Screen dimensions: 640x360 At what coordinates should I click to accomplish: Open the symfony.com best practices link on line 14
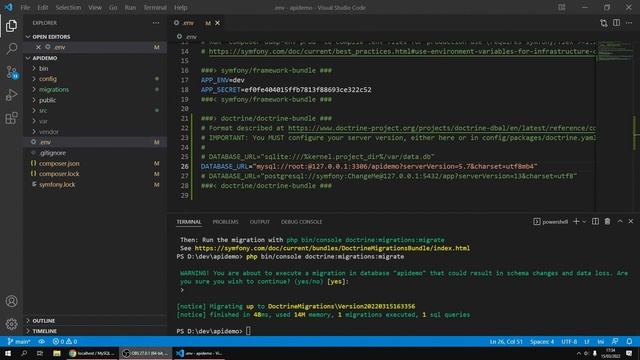pos(402,51)
